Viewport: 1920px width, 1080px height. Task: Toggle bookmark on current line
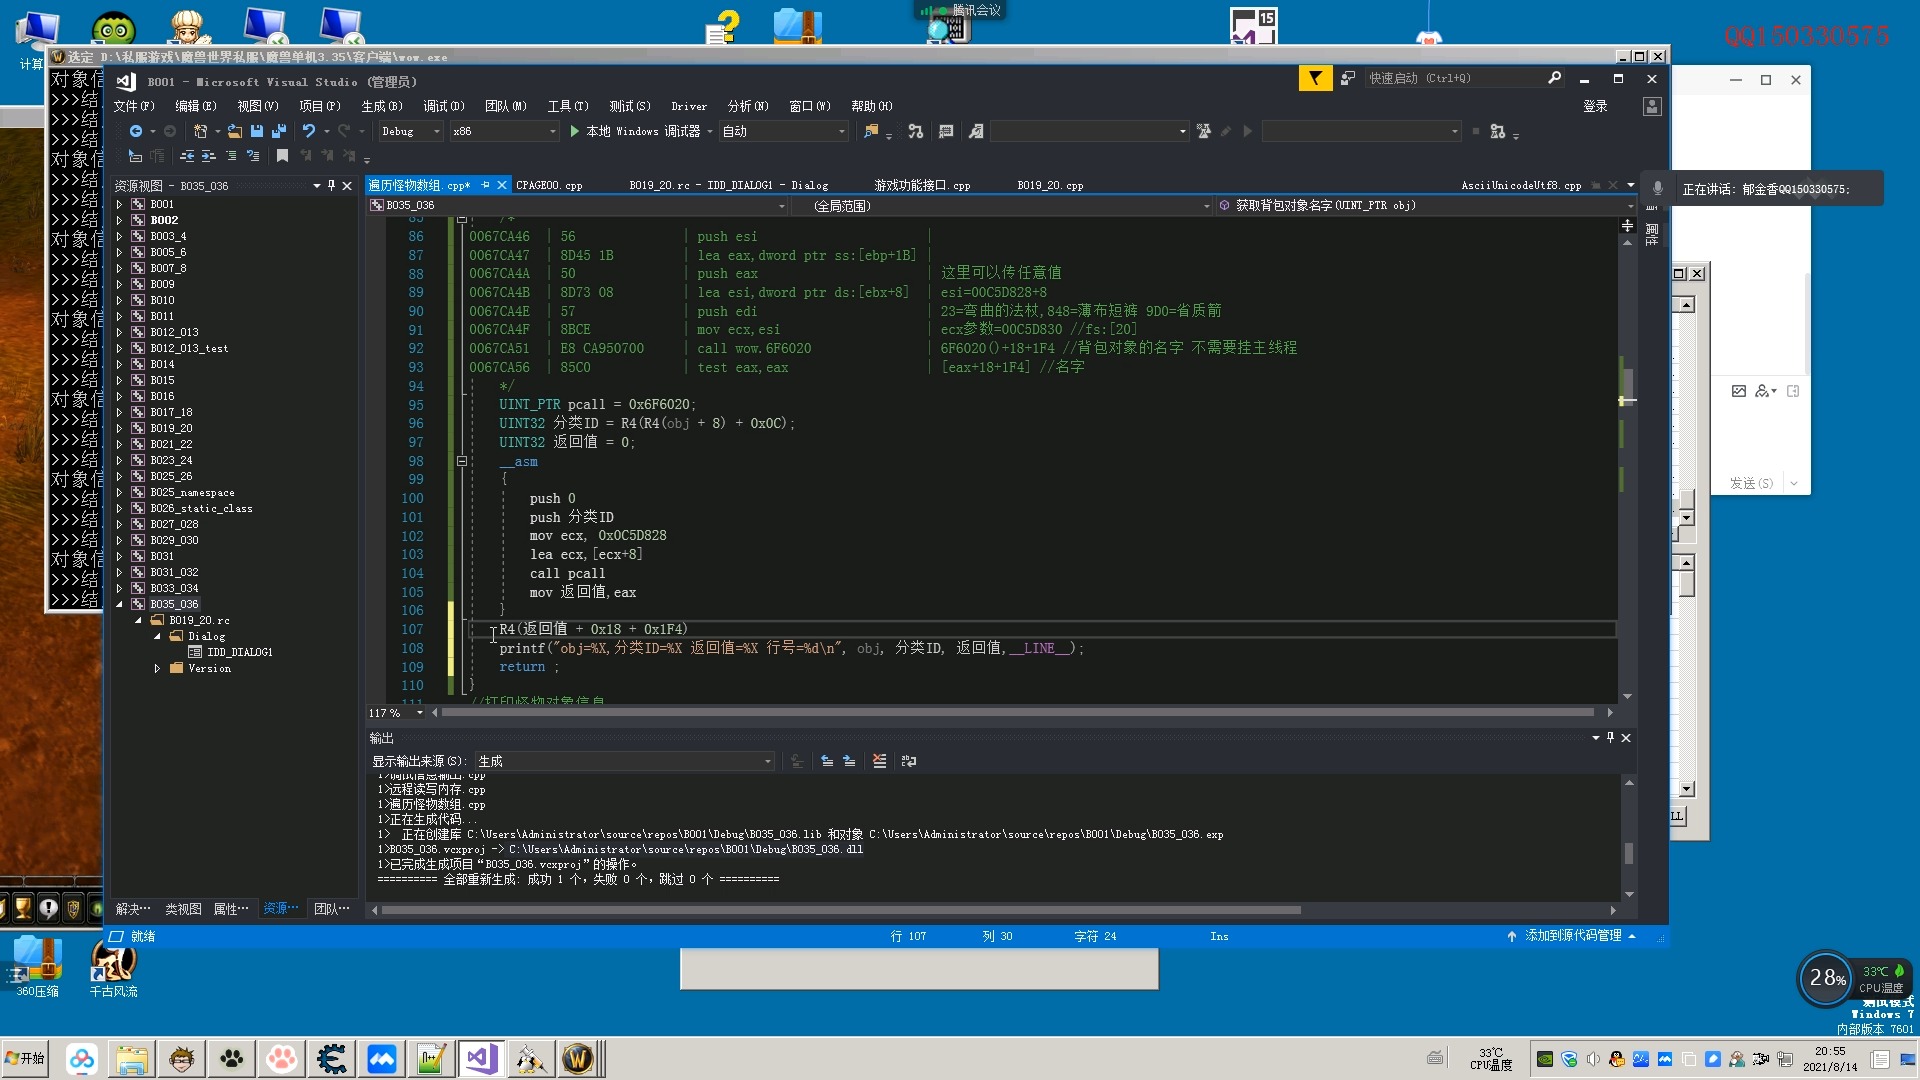(282, 156)
